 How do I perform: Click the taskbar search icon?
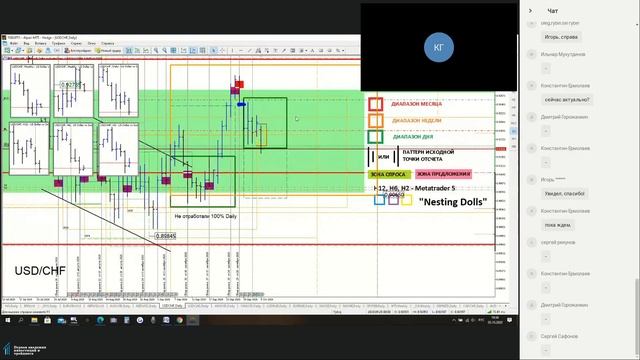click(x=20, y=320)
